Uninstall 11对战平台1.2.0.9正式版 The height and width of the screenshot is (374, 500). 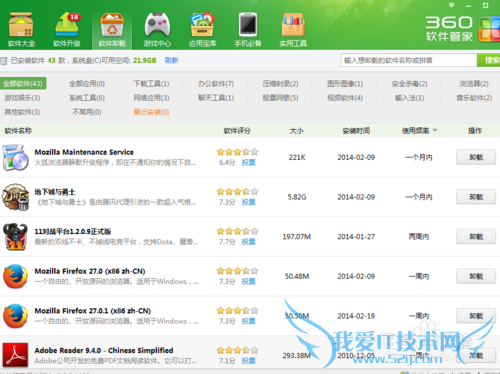point(476,236)
